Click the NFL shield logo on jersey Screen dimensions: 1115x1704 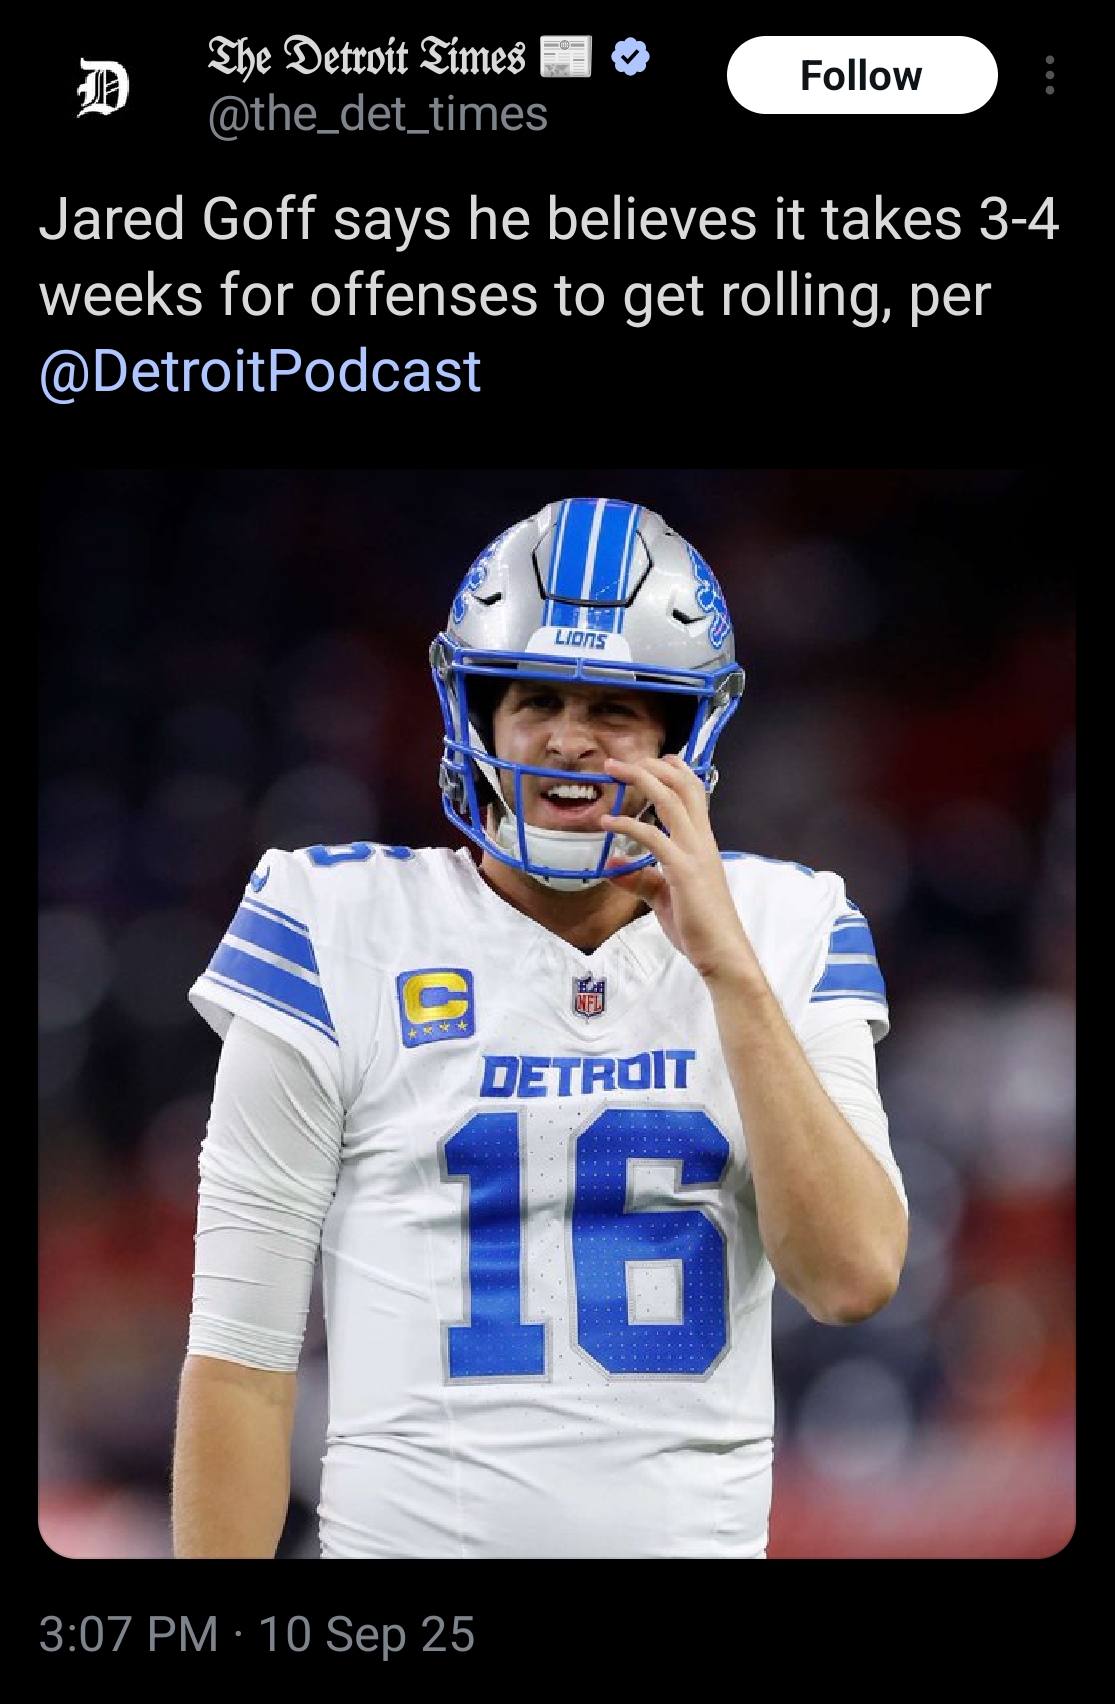(x=588, y=995)
